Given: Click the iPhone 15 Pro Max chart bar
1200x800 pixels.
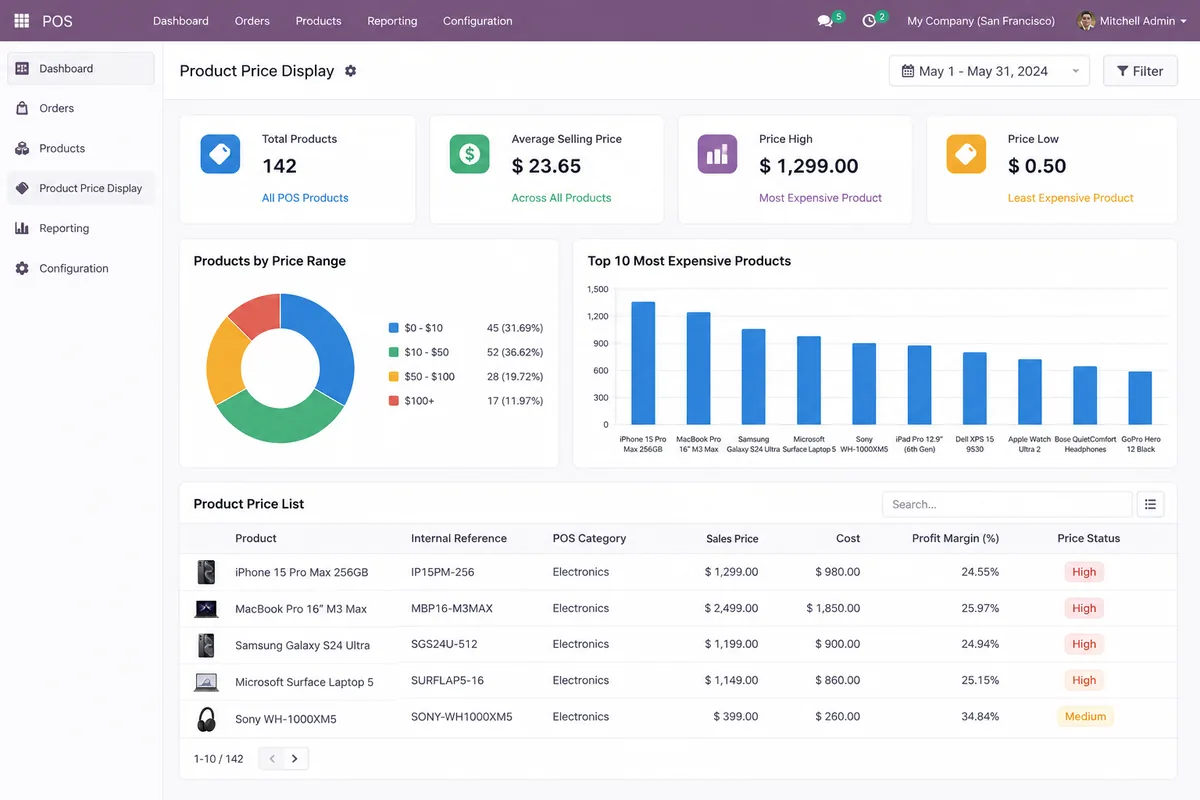Looking at the screenshot, I should pyautogui.click(x=643, y=363).
